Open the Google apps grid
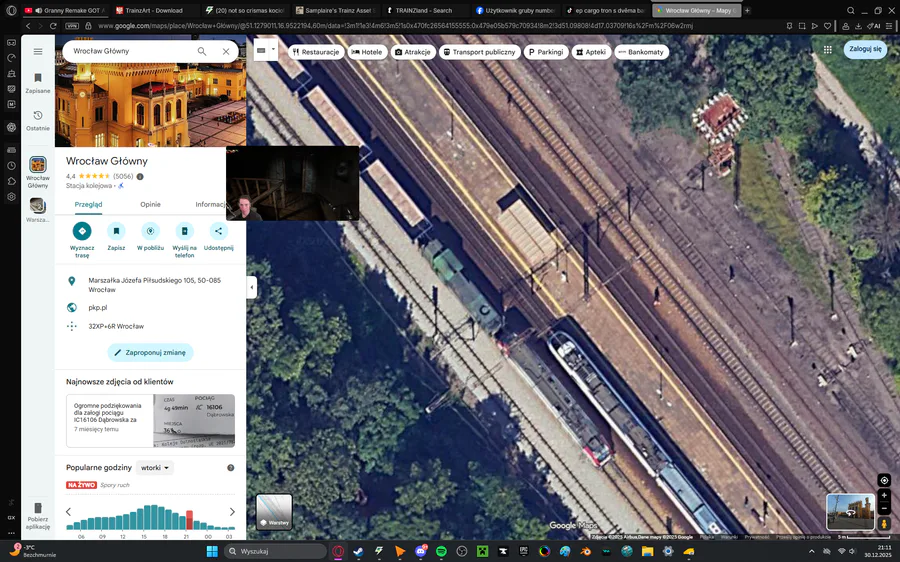 828,50
